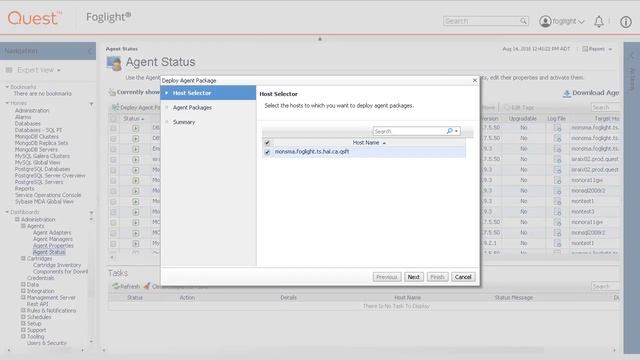Open the Expert View dropdown
640x360 pixels.
click(39, 70)
